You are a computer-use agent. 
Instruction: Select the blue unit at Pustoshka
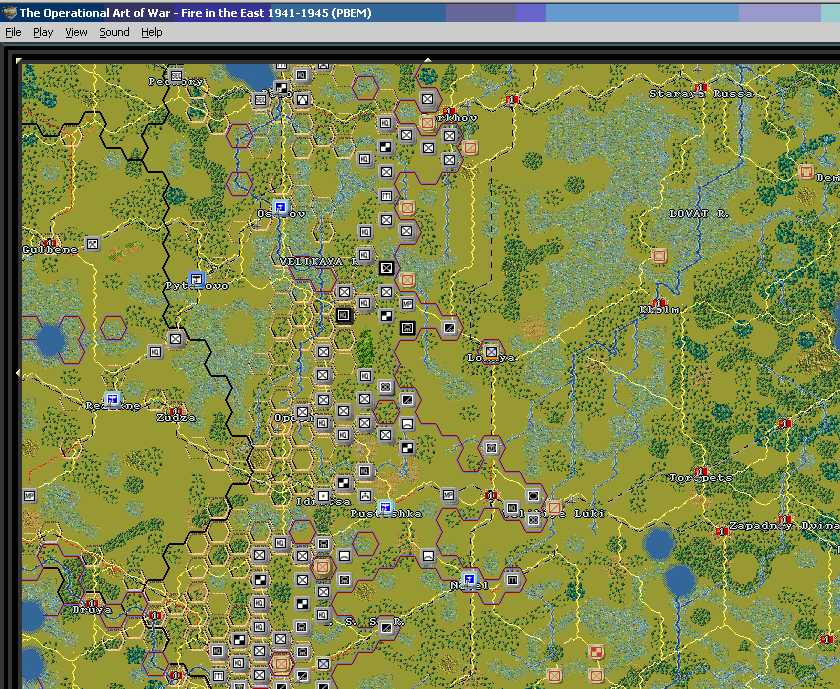385,507
